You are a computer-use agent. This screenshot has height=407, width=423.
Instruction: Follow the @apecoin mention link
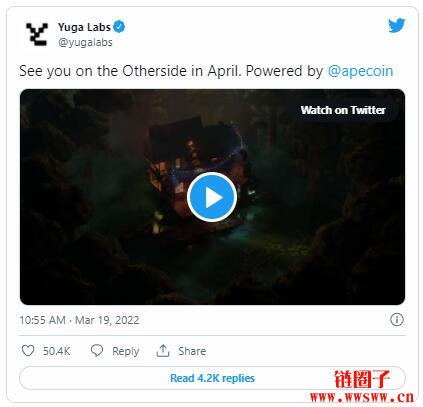360,71
